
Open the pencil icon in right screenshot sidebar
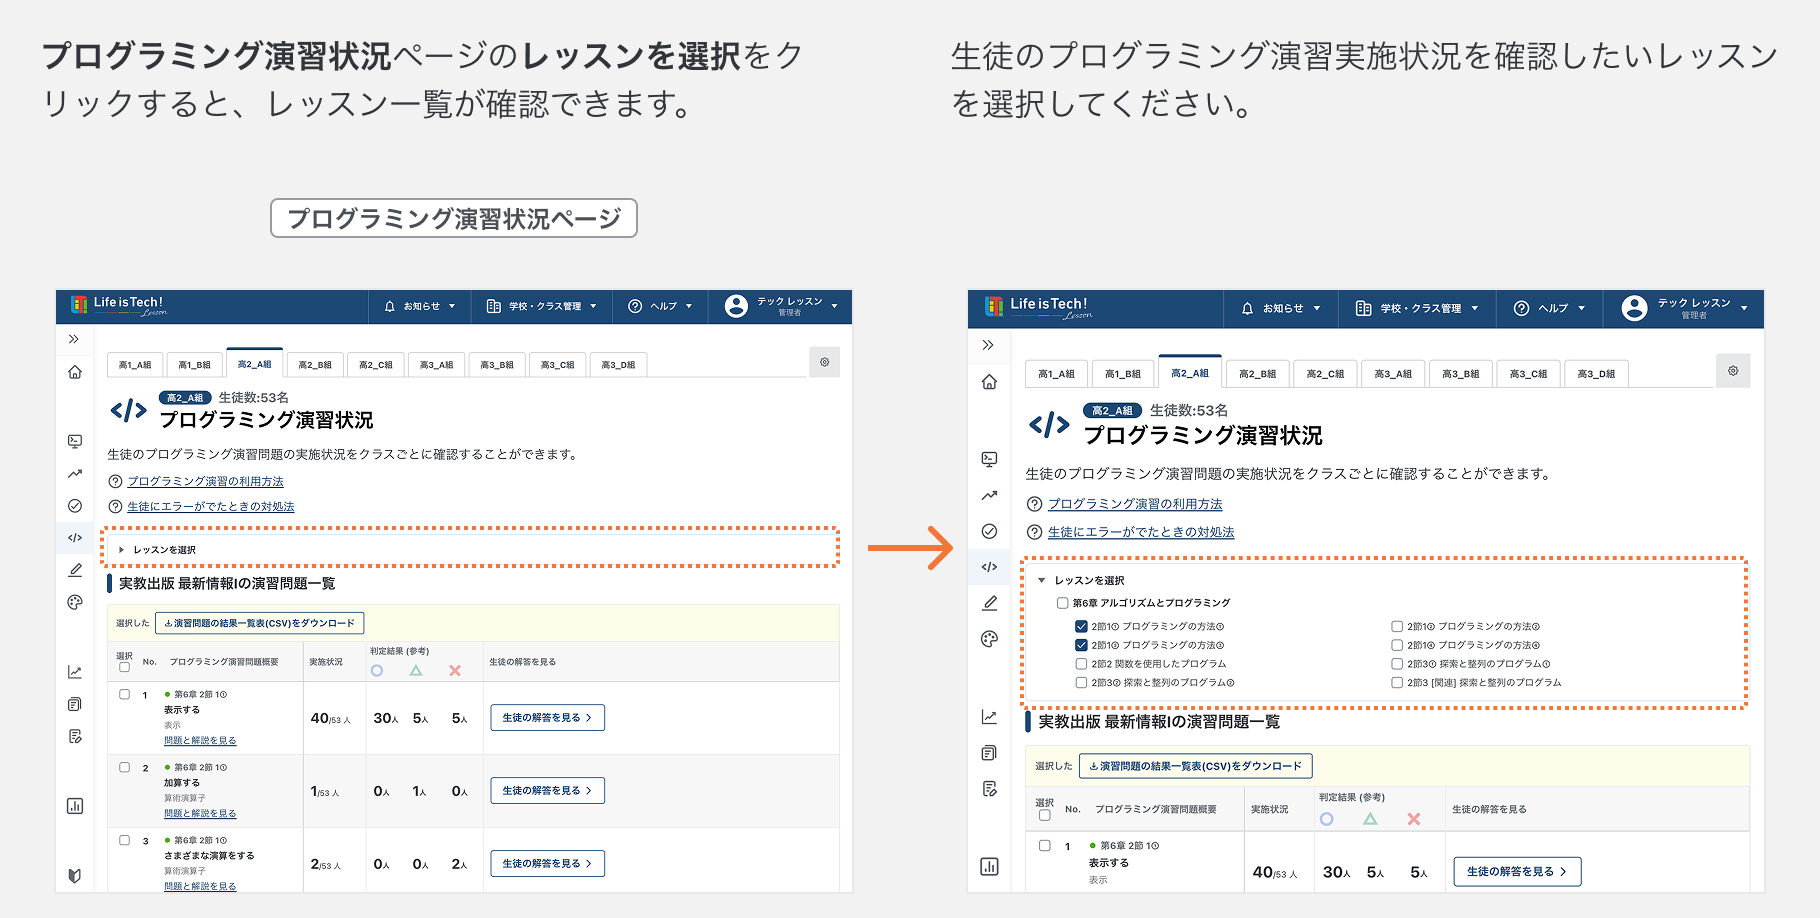coord(989,603)
